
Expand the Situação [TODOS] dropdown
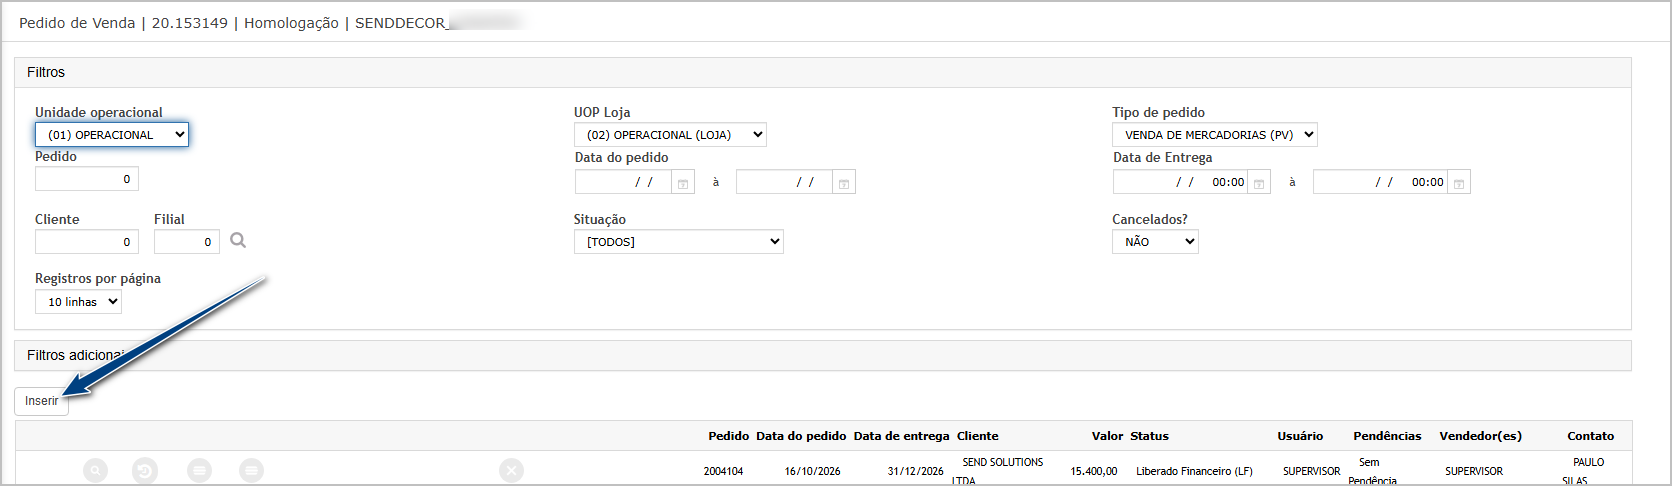tap(679, 241)
